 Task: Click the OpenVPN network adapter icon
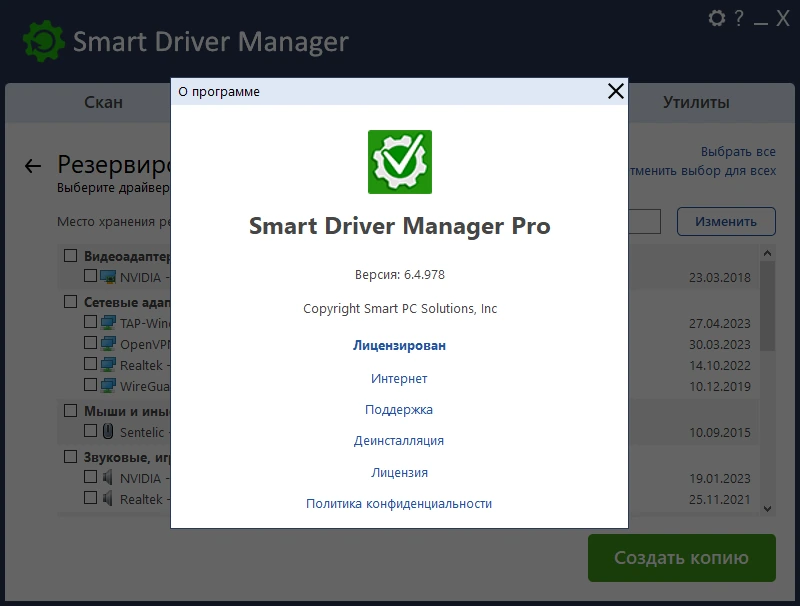point(108,344)
